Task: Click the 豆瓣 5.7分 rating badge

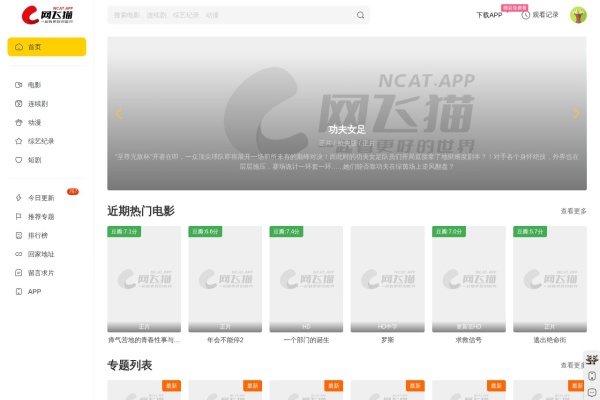Action: click(x=530, y=231)
